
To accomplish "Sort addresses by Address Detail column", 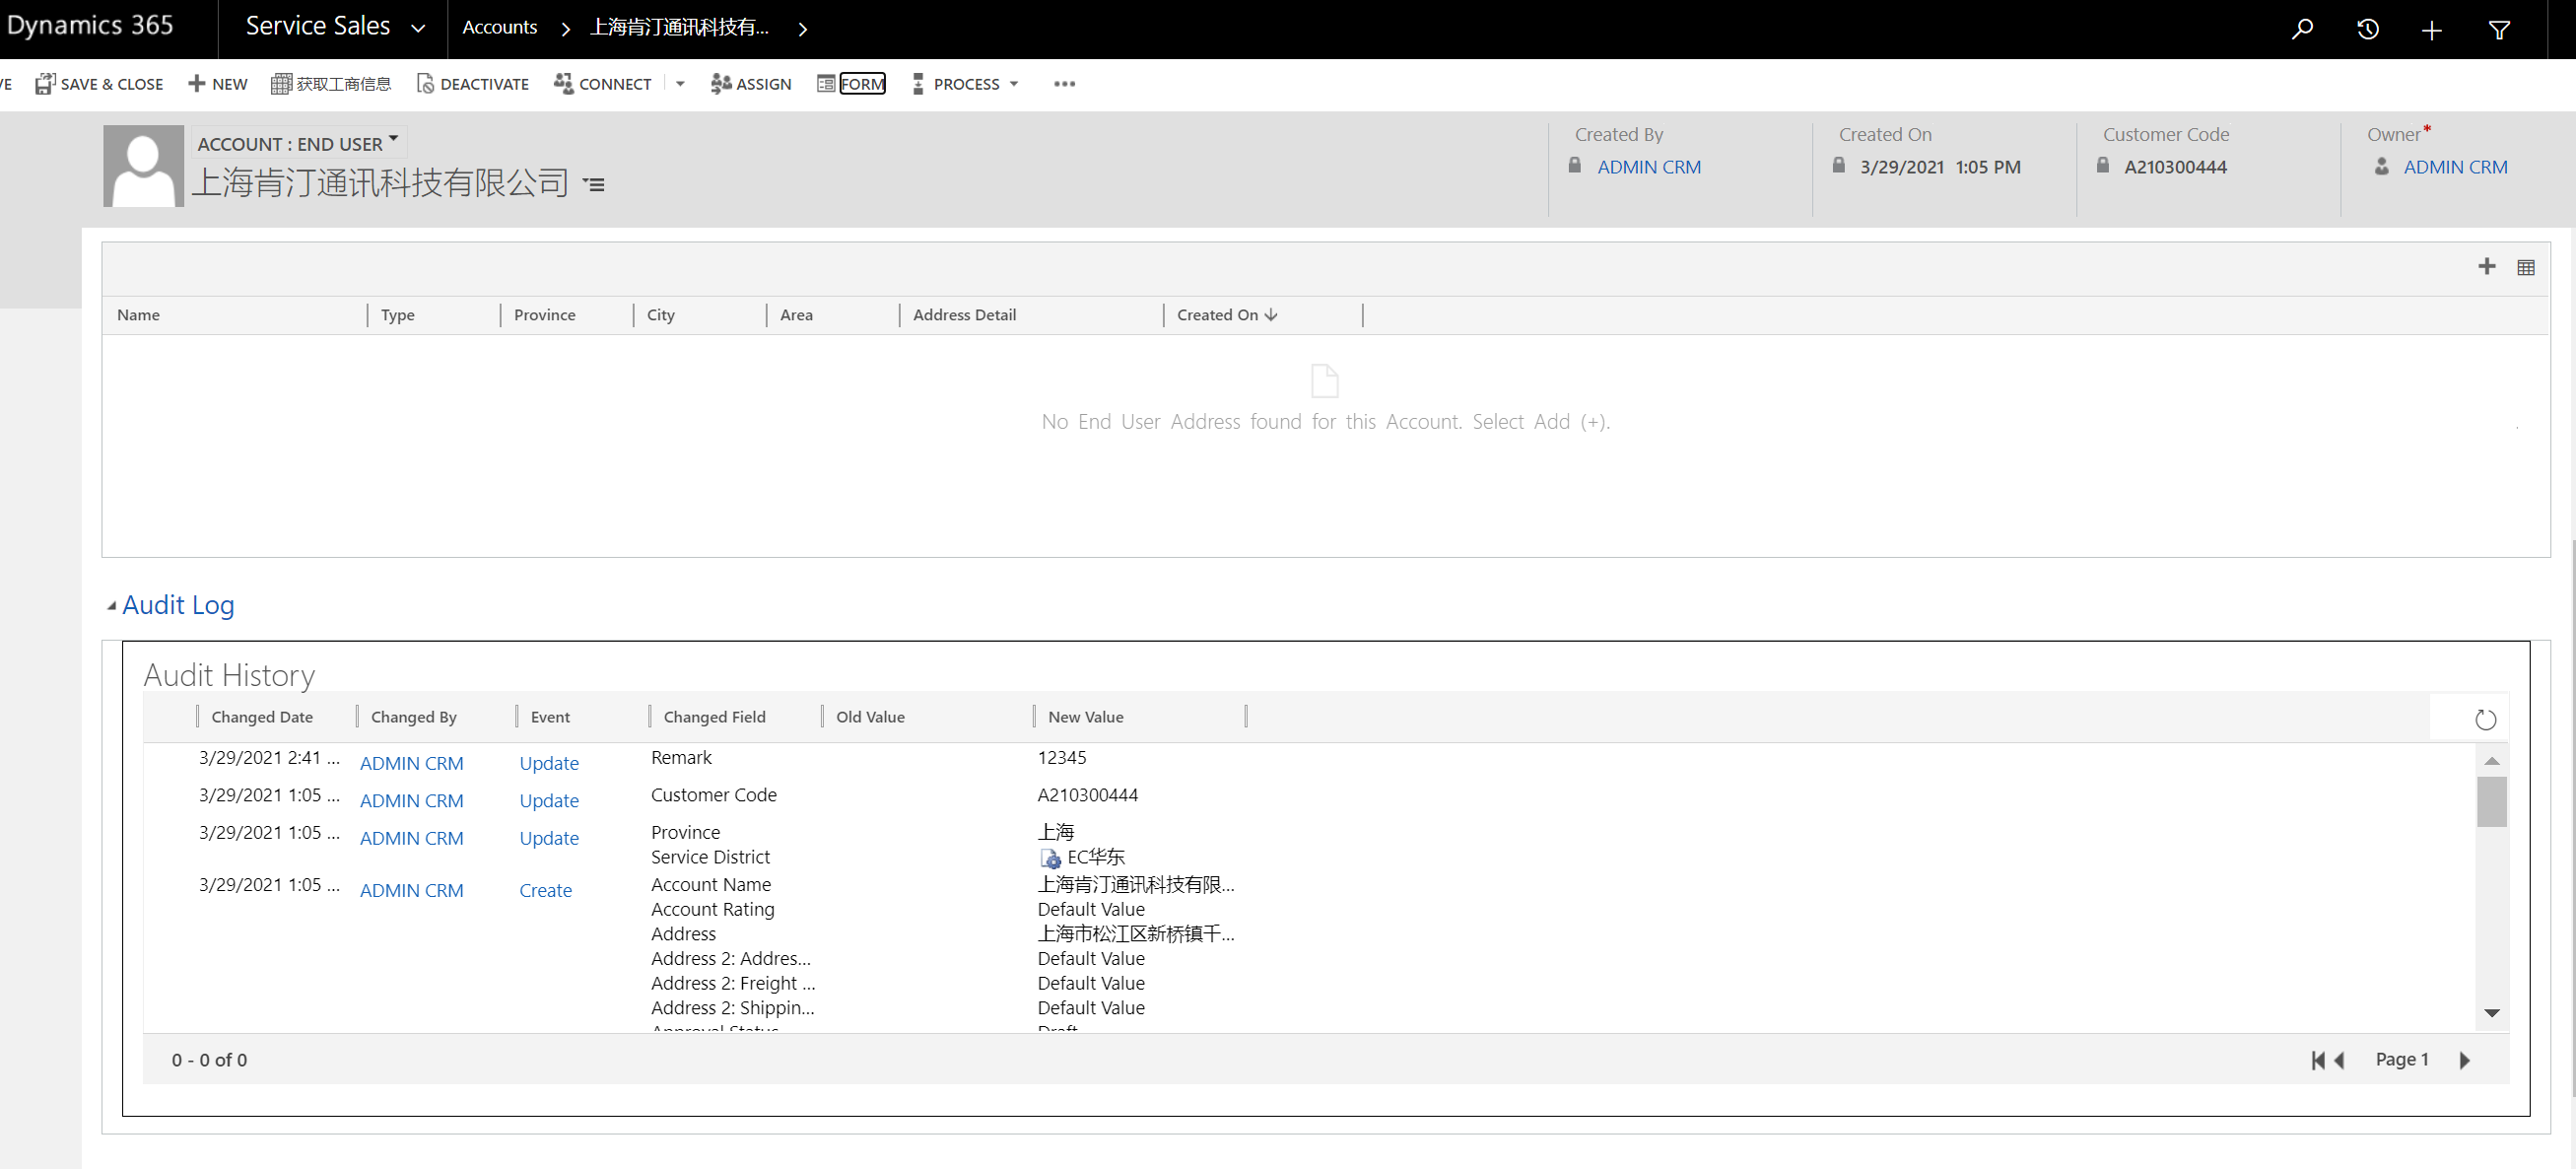I will [x=964, y=315].
